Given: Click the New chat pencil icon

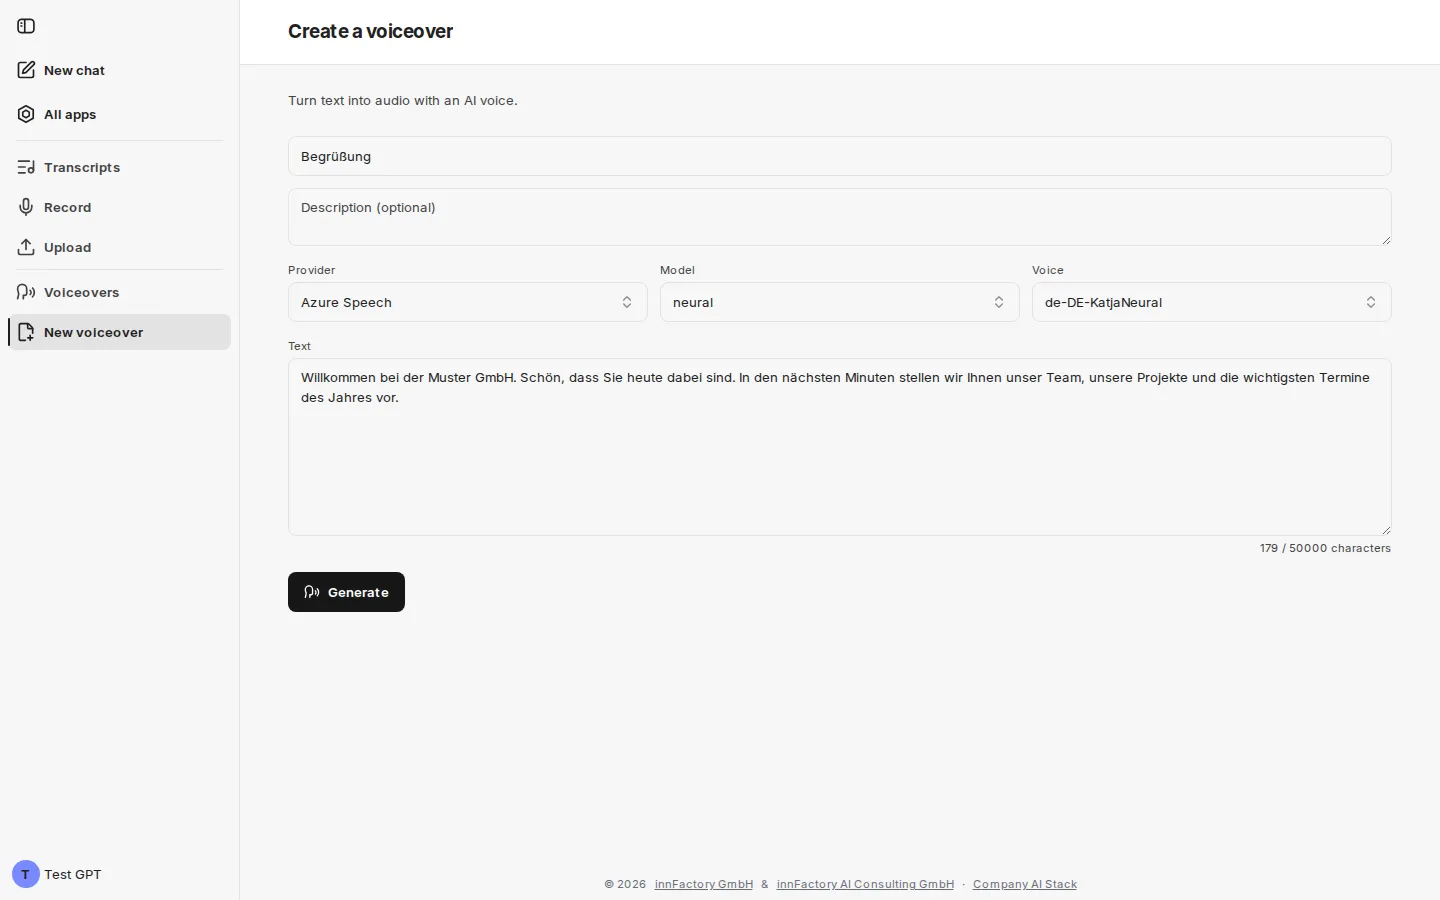Looking at the screenshot, I should coord(26,70).
